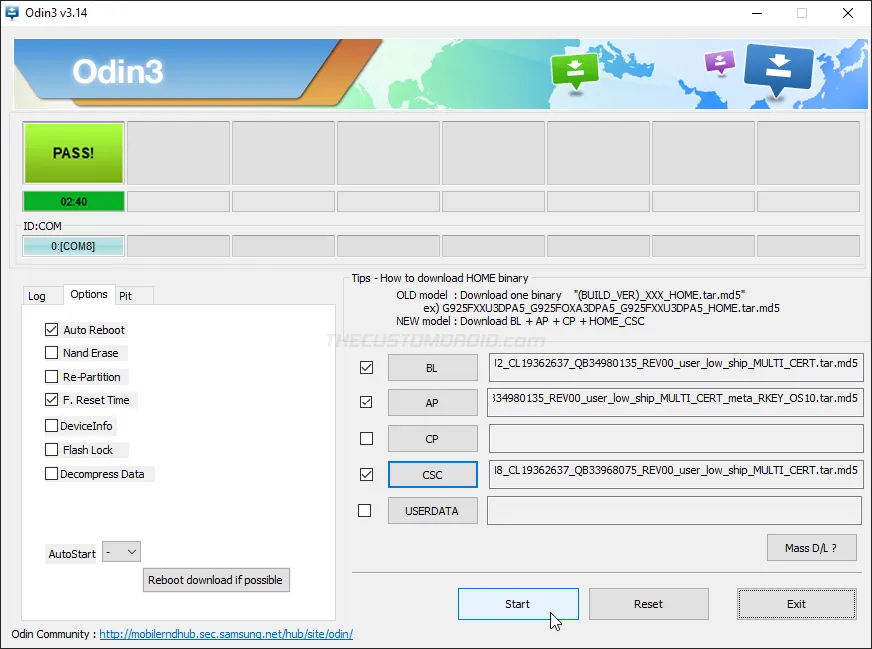Disable the Auto Reboot option
The width and height of the screenshot is (872, 649).
coord(52,329)
